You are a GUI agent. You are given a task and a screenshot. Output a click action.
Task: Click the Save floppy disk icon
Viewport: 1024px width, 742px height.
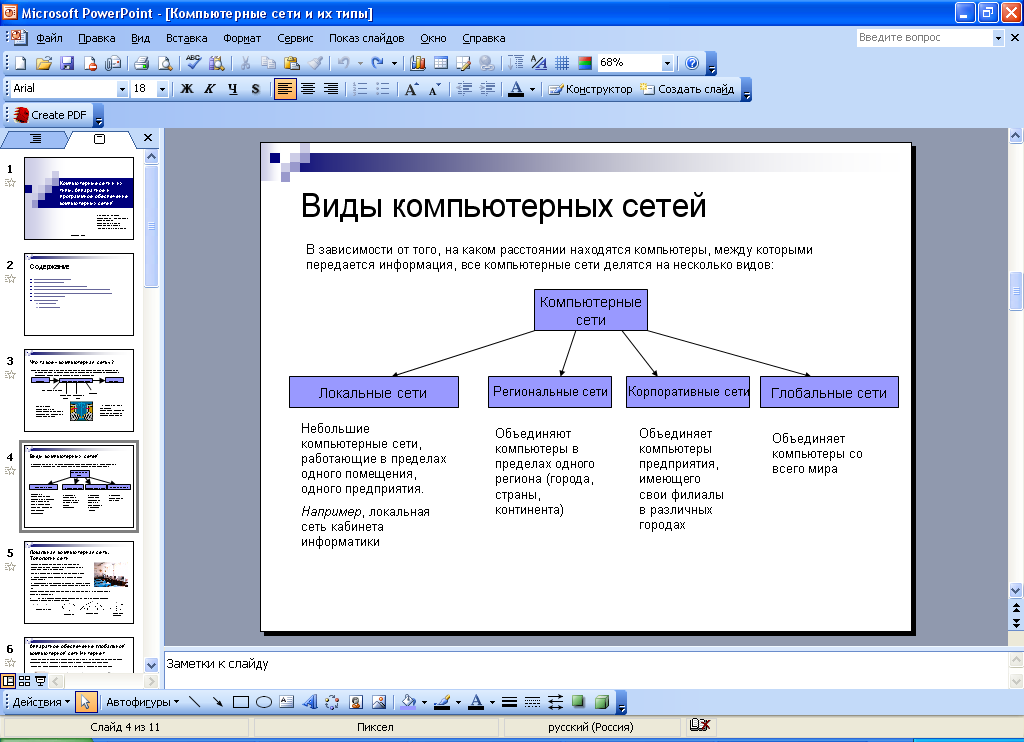pos(67,63)
